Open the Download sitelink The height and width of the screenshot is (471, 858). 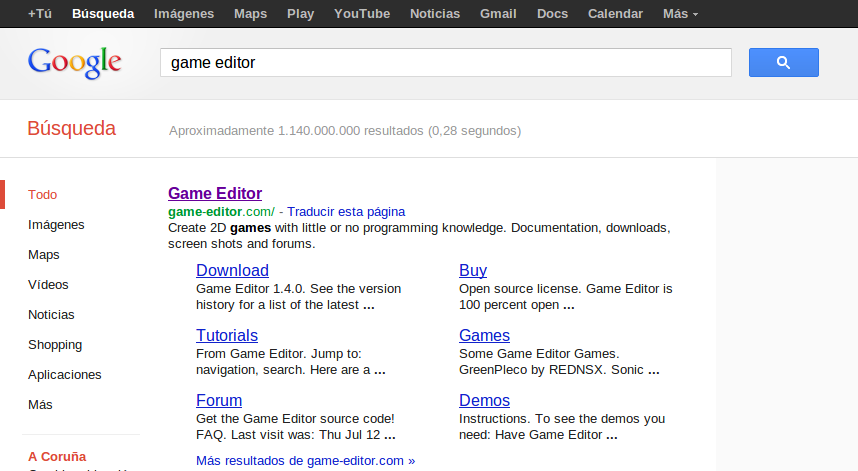coord(232,270)
